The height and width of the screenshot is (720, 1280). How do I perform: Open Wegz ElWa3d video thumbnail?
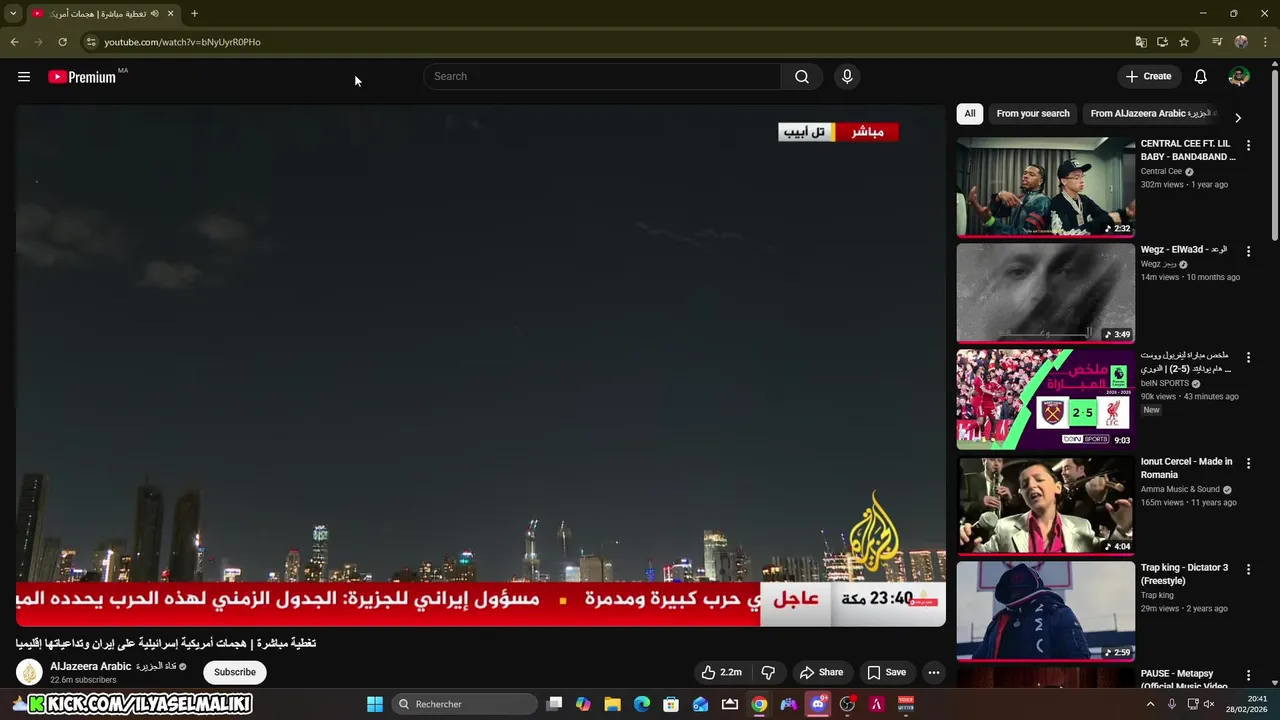coord(1045,293)
